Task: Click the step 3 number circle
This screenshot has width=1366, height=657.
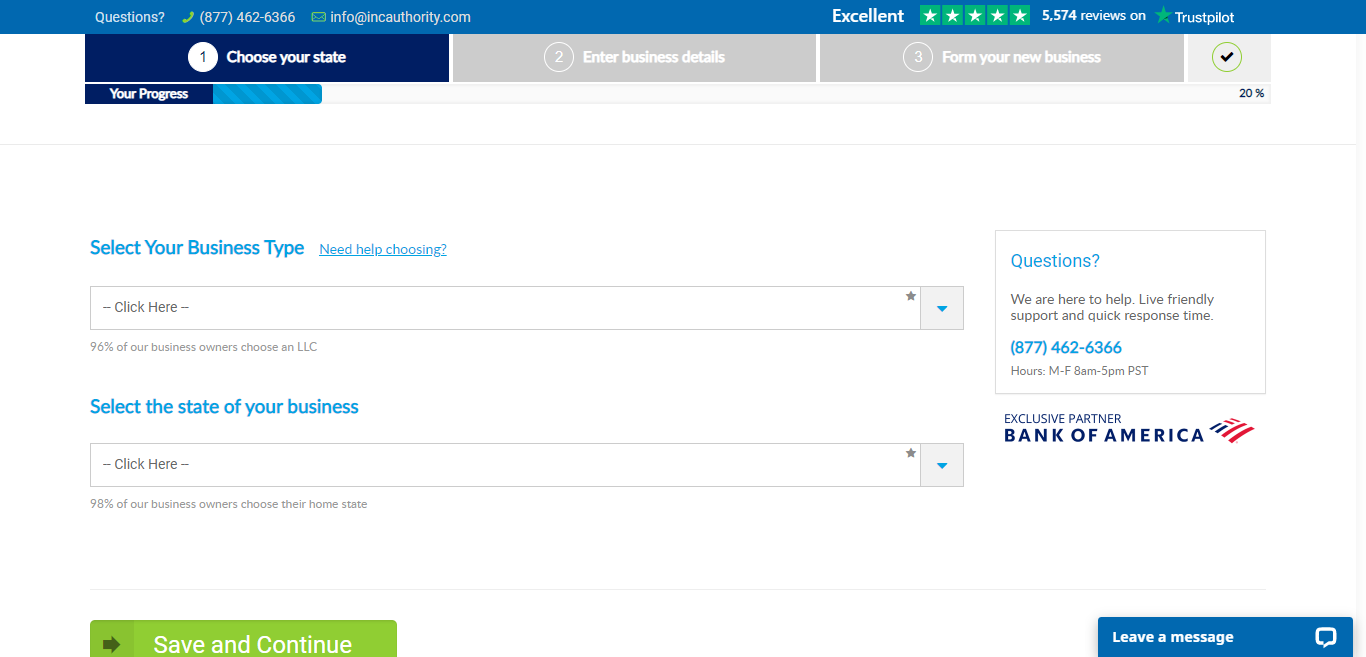Action: click(x=918, y=57)
